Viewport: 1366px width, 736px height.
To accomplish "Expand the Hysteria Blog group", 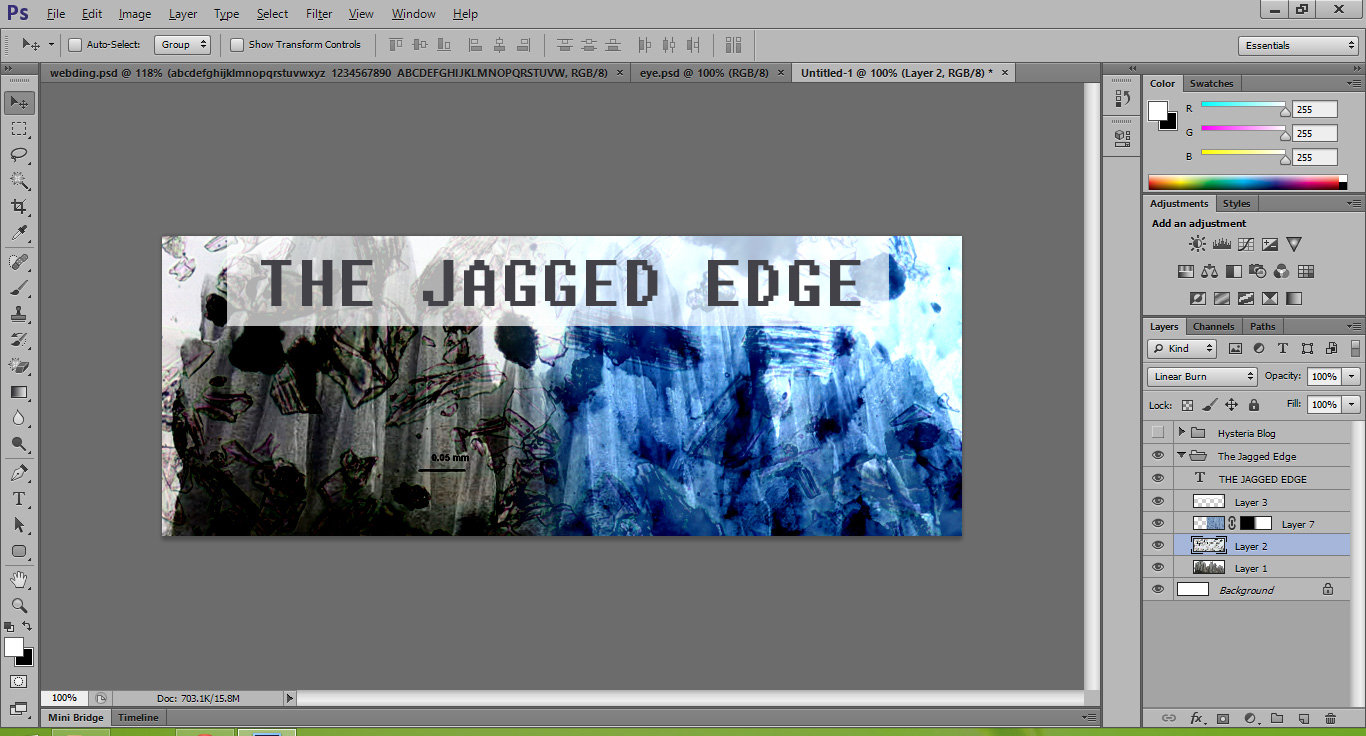I will coord(1182,433).
